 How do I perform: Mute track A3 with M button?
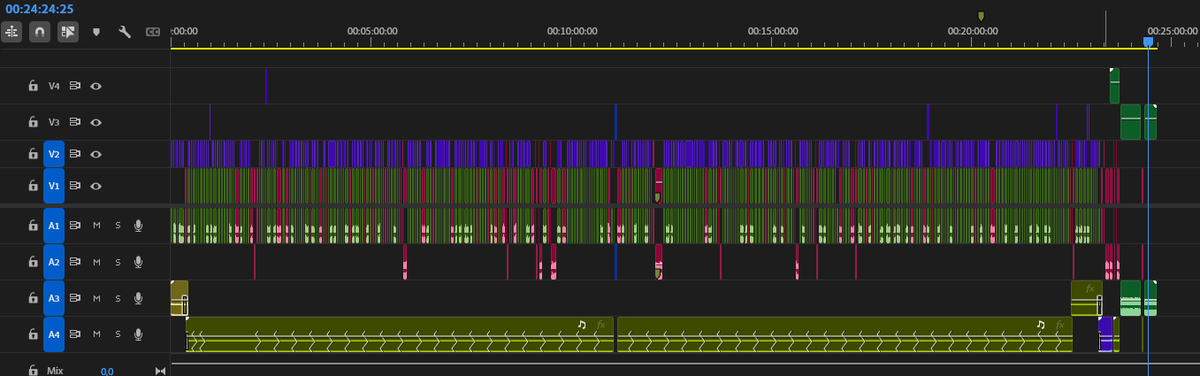click(x=97, y=298)
